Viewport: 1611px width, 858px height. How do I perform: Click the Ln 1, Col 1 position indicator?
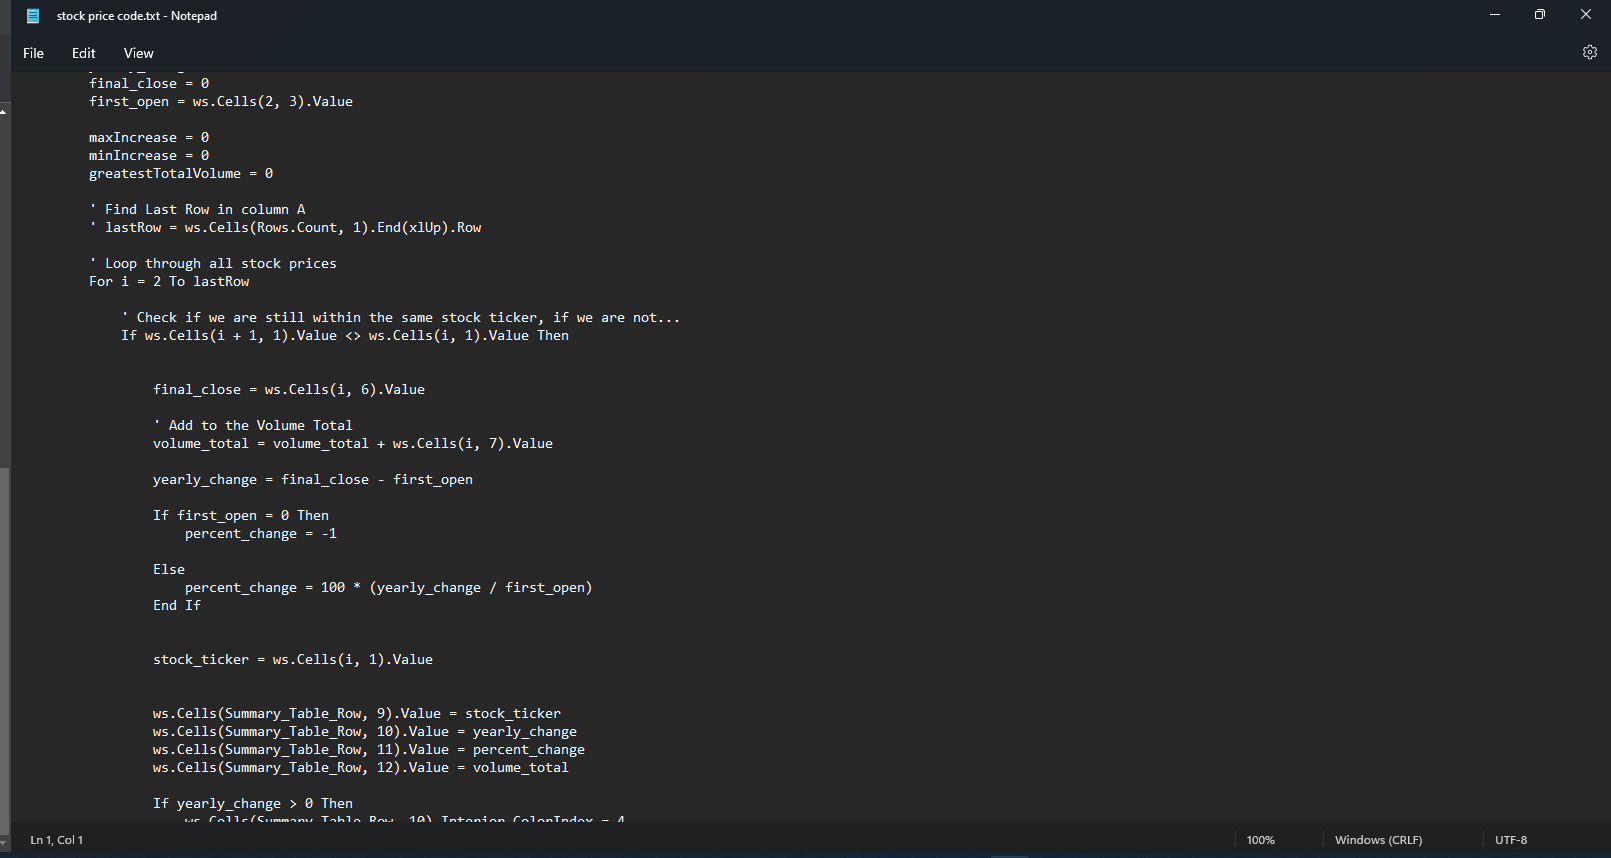57,840
